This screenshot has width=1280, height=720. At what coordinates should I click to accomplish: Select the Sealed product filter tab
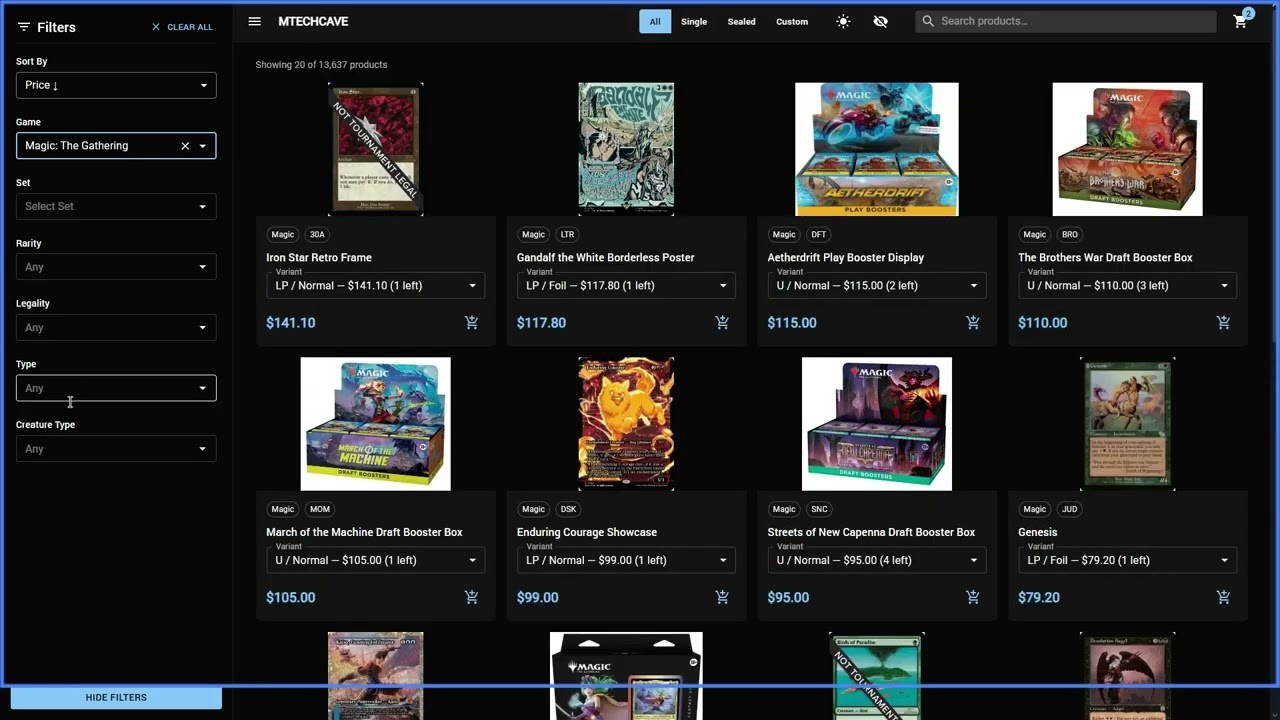tap(741, 21)
